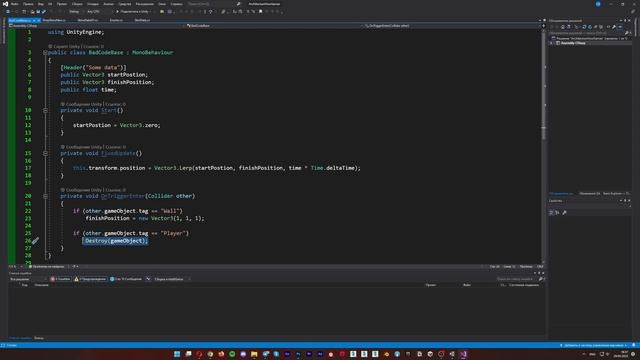Viewport: 640px width, 360px height.
Task: Click Add to source control in status bar
Action: point(593,345)
